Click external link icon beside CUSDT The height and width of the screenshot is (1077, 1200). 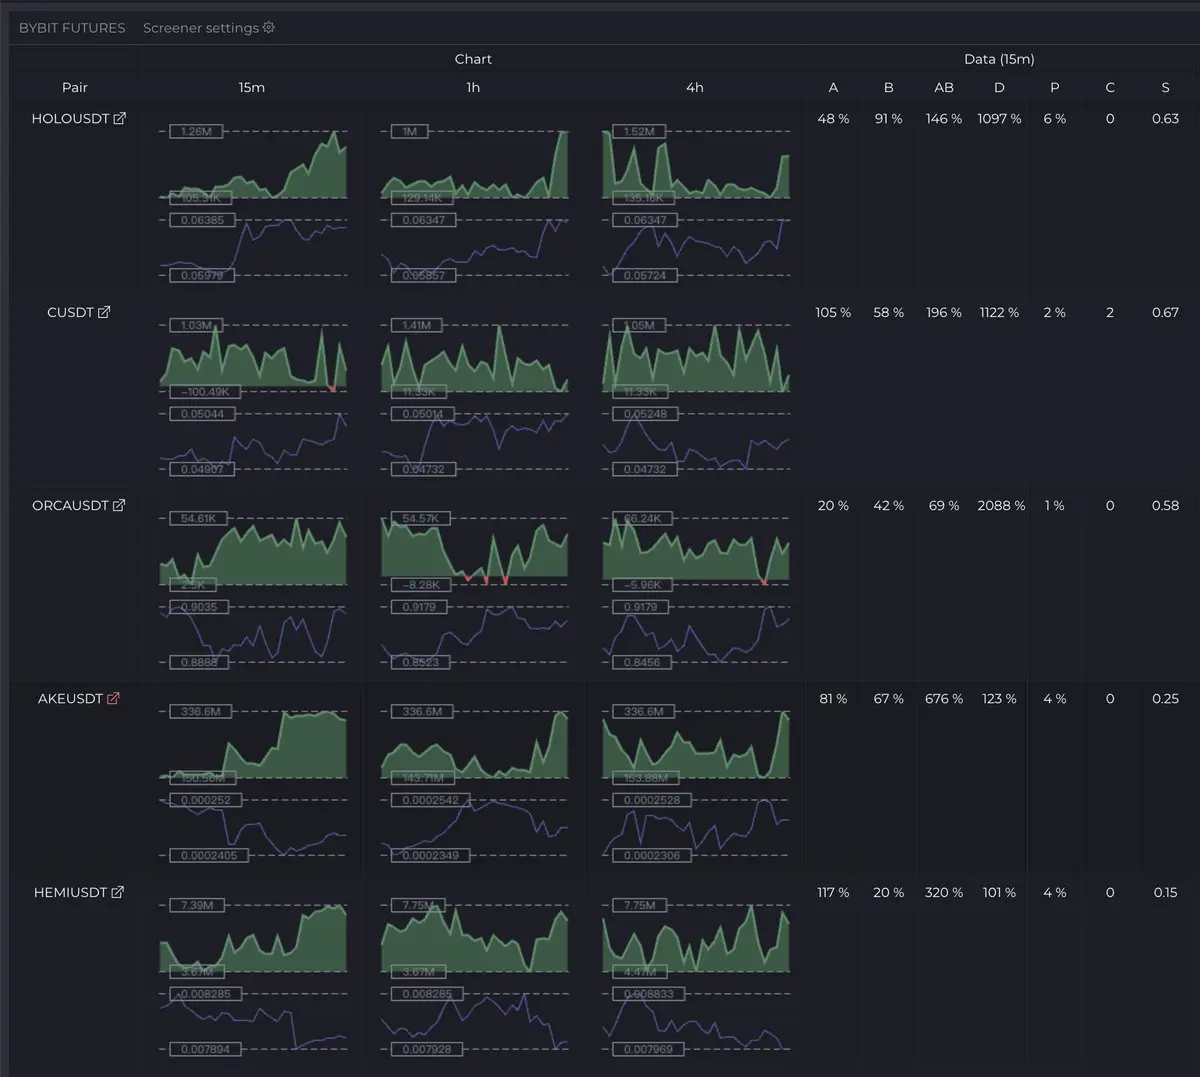[104, 312]
